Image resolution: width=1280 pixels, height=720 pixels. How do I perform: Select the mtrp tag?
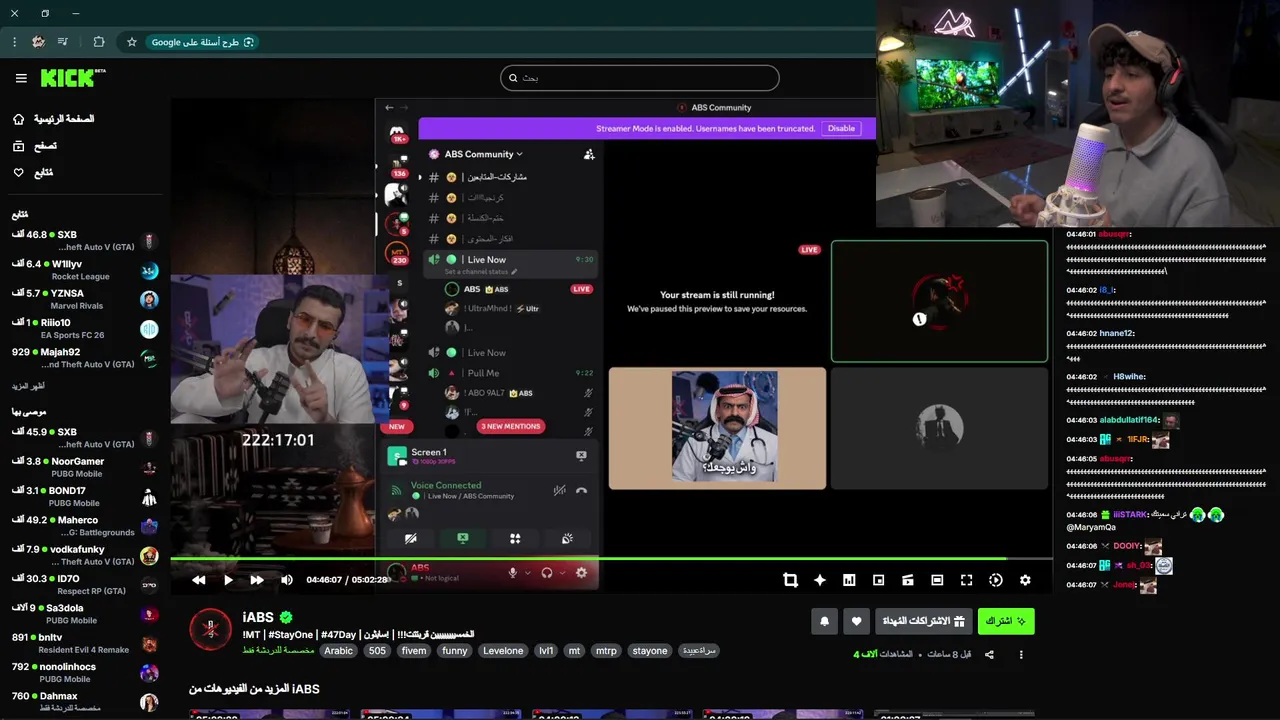click(606, 651)
